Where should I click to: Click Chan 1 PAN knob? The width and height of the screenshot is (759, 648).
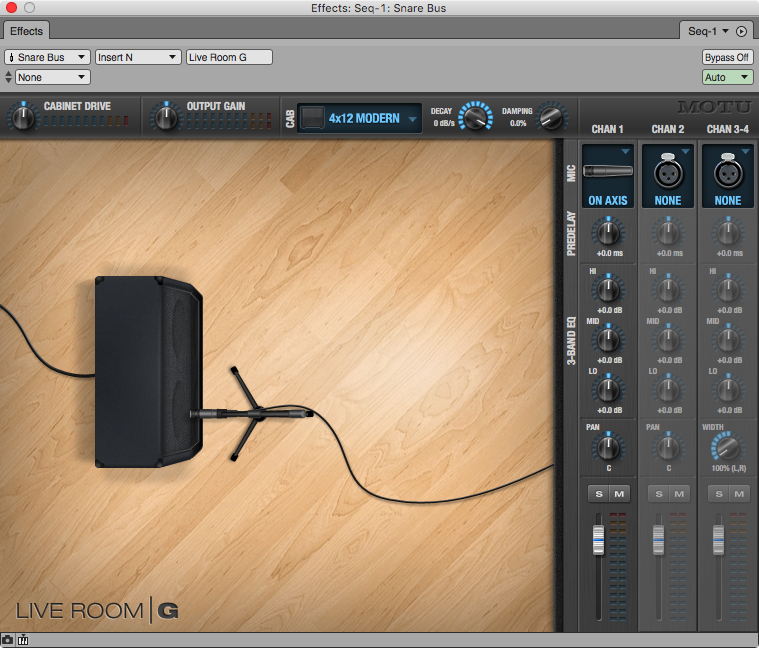(608, 448)
